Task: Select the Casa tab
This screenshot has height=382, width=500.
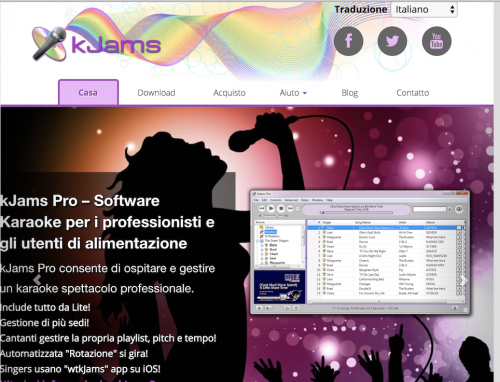Action: coord(88,92)
